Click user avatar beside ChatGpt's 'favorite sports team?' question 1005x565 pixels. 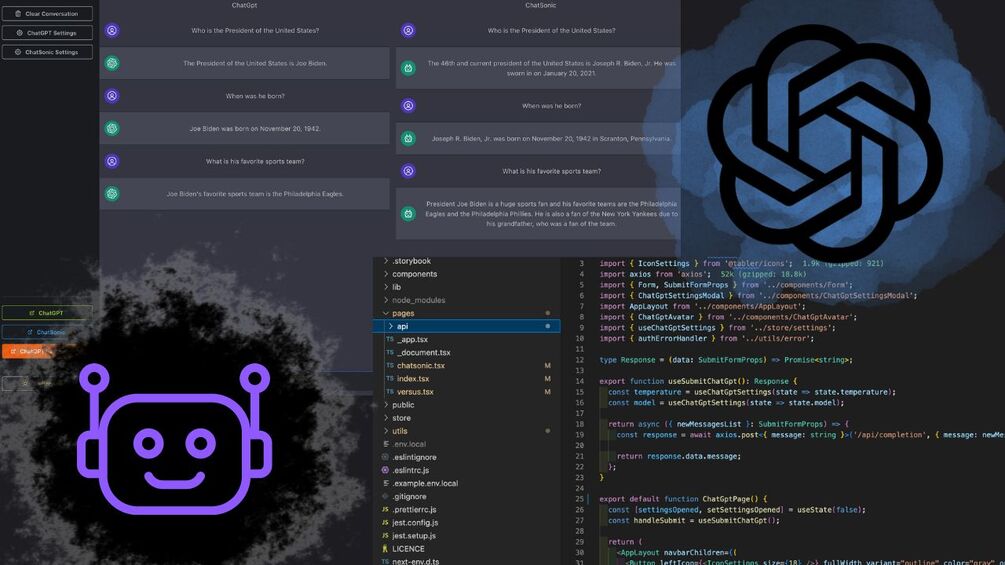point(112,161)
